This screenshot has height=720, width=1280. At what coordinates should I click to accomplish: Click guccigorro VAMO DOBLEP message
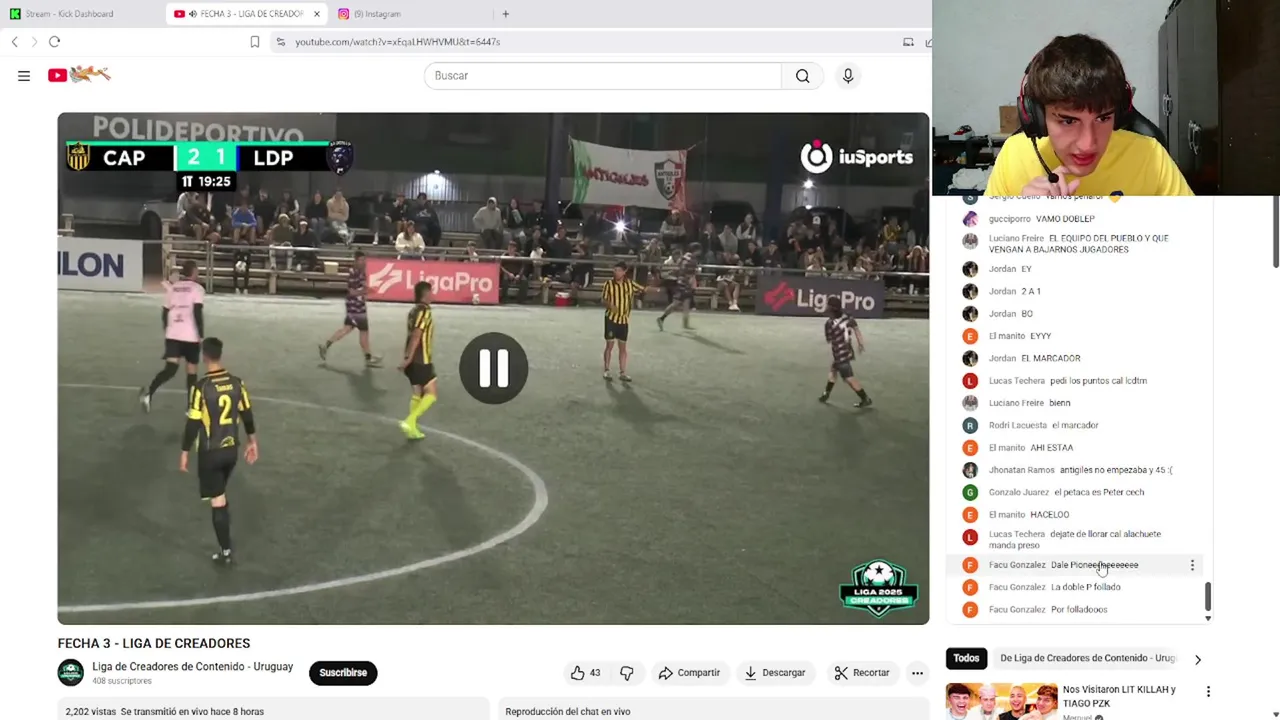(1042, 219)
